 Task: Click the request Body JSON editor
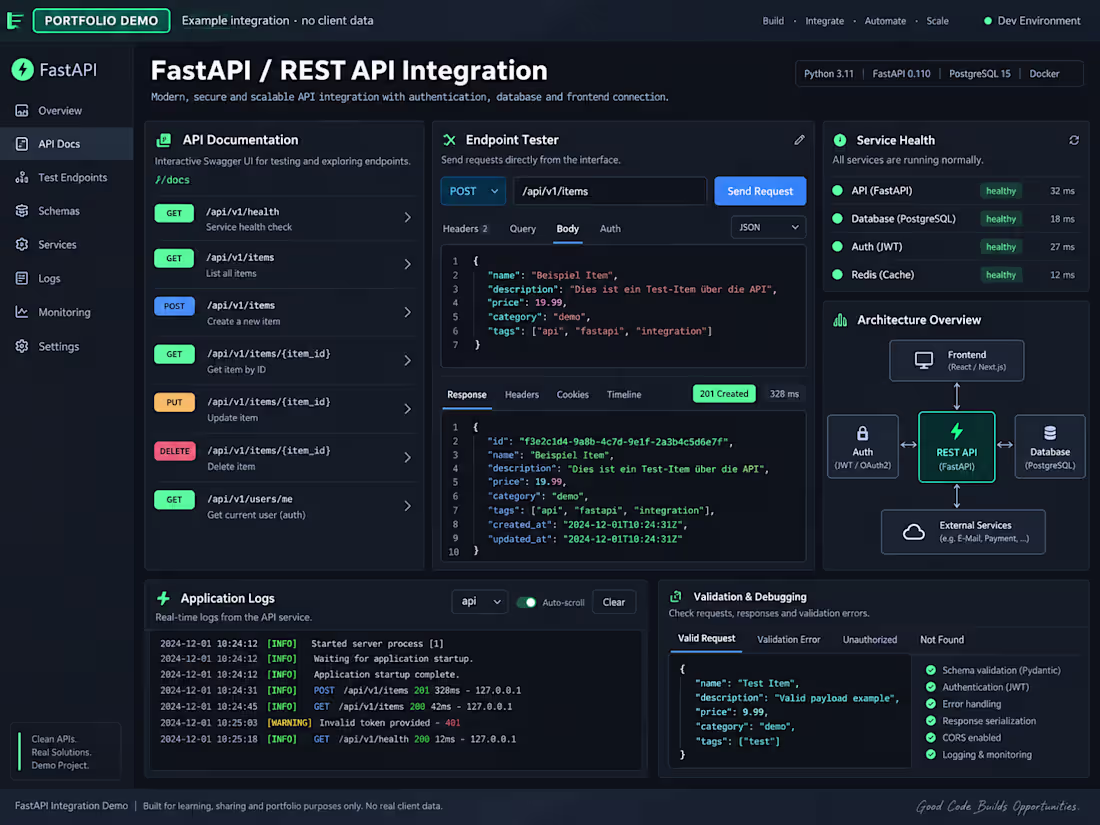tap(623, 306)
